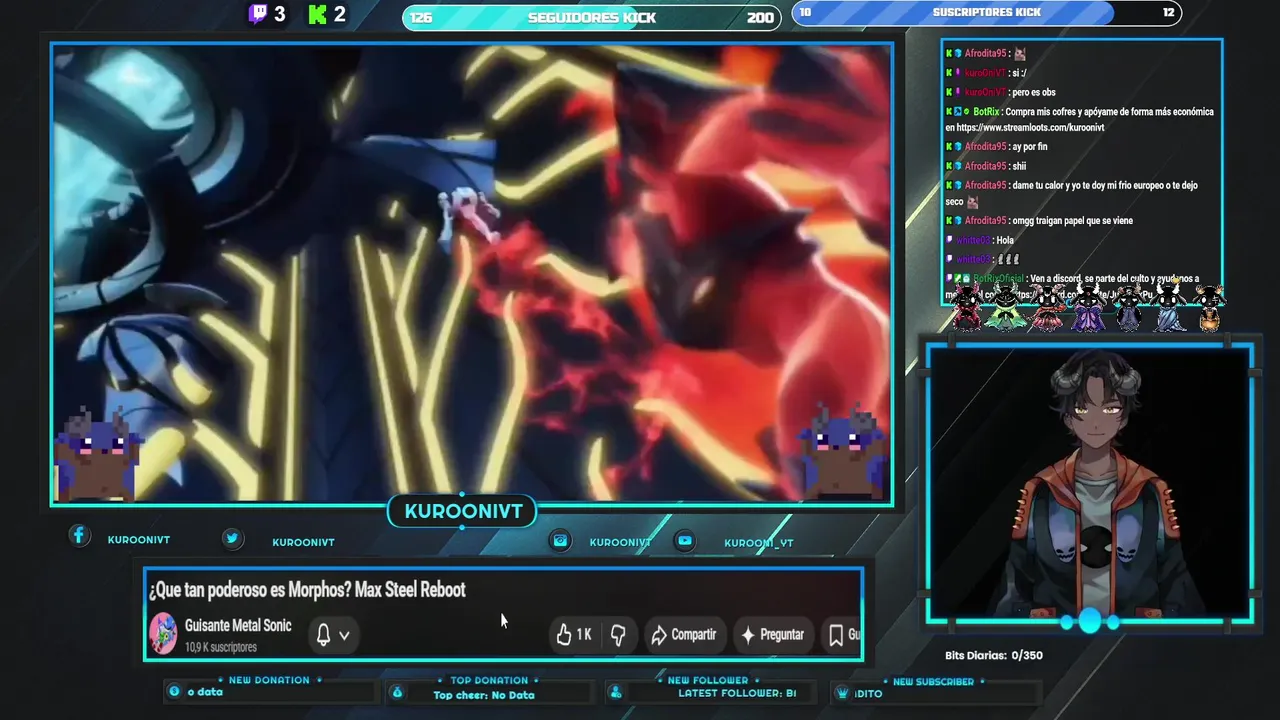Open the Twitter bird icon
1280x720 pixels.
click(x=232, y=538)
